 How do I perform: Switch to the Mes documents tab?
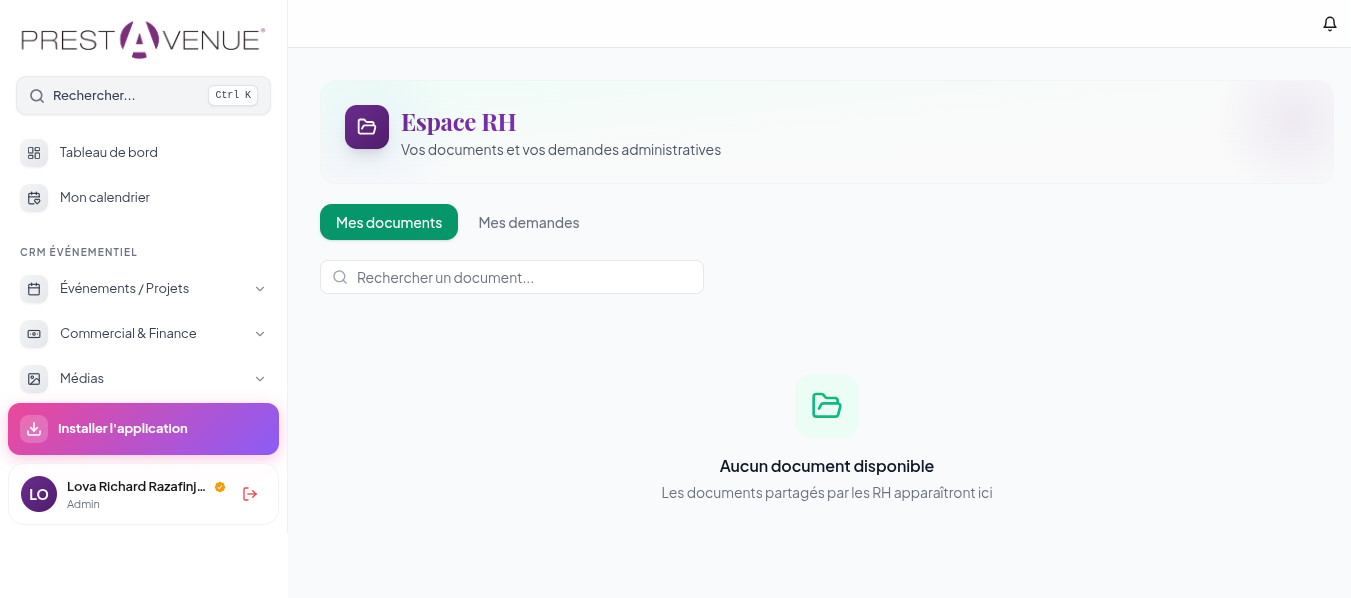pos(389,222)
